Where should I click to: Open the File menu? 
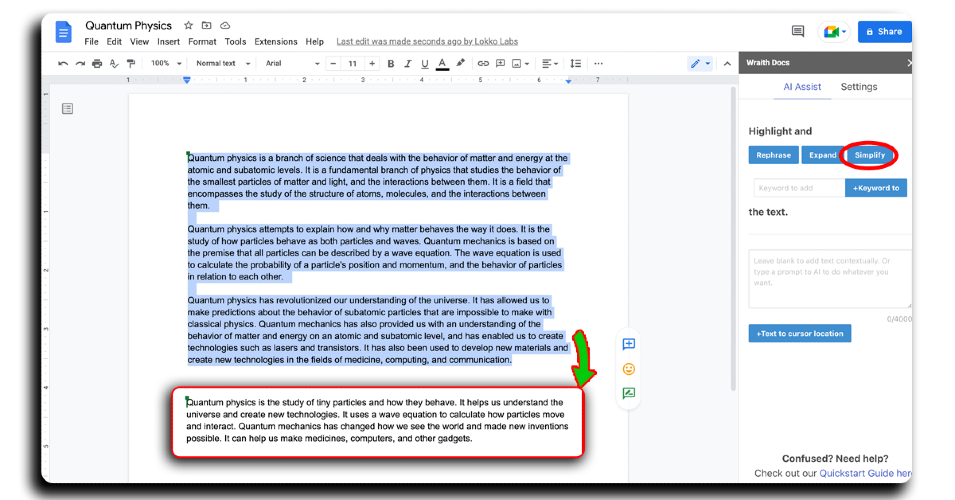91,41
